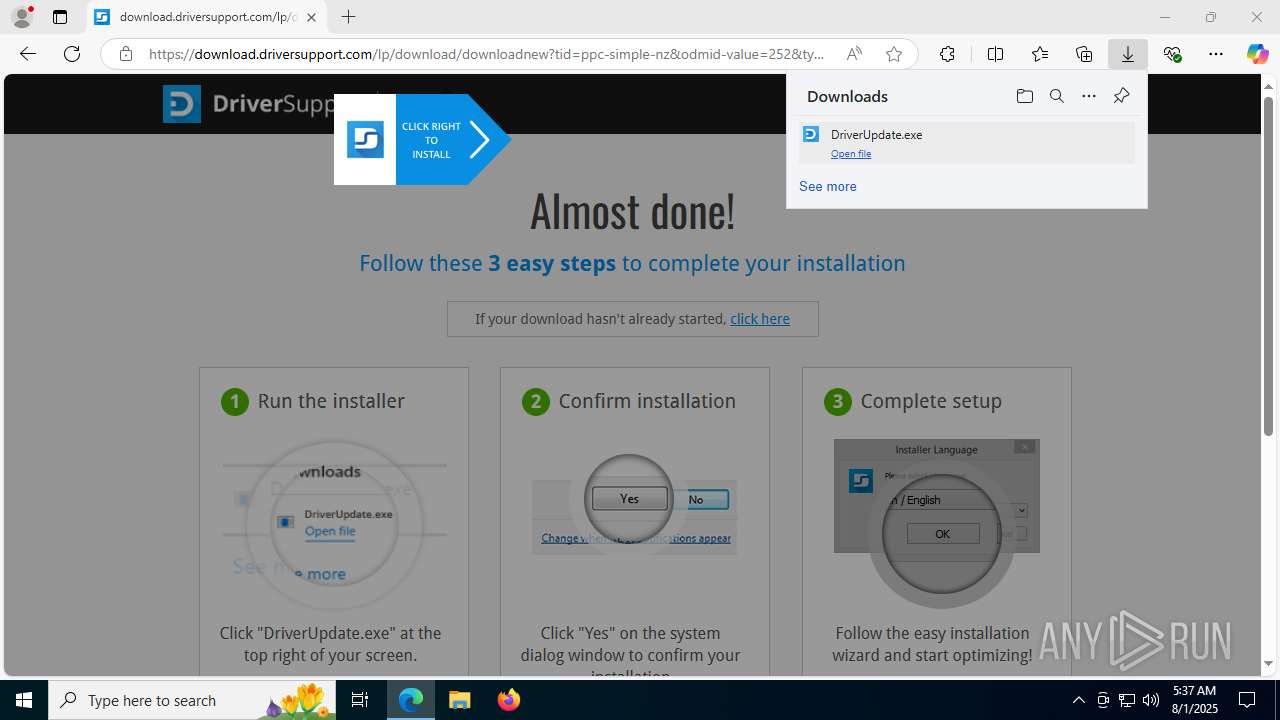
Task: Open the notification center icon
Action: coord(1248,700)
